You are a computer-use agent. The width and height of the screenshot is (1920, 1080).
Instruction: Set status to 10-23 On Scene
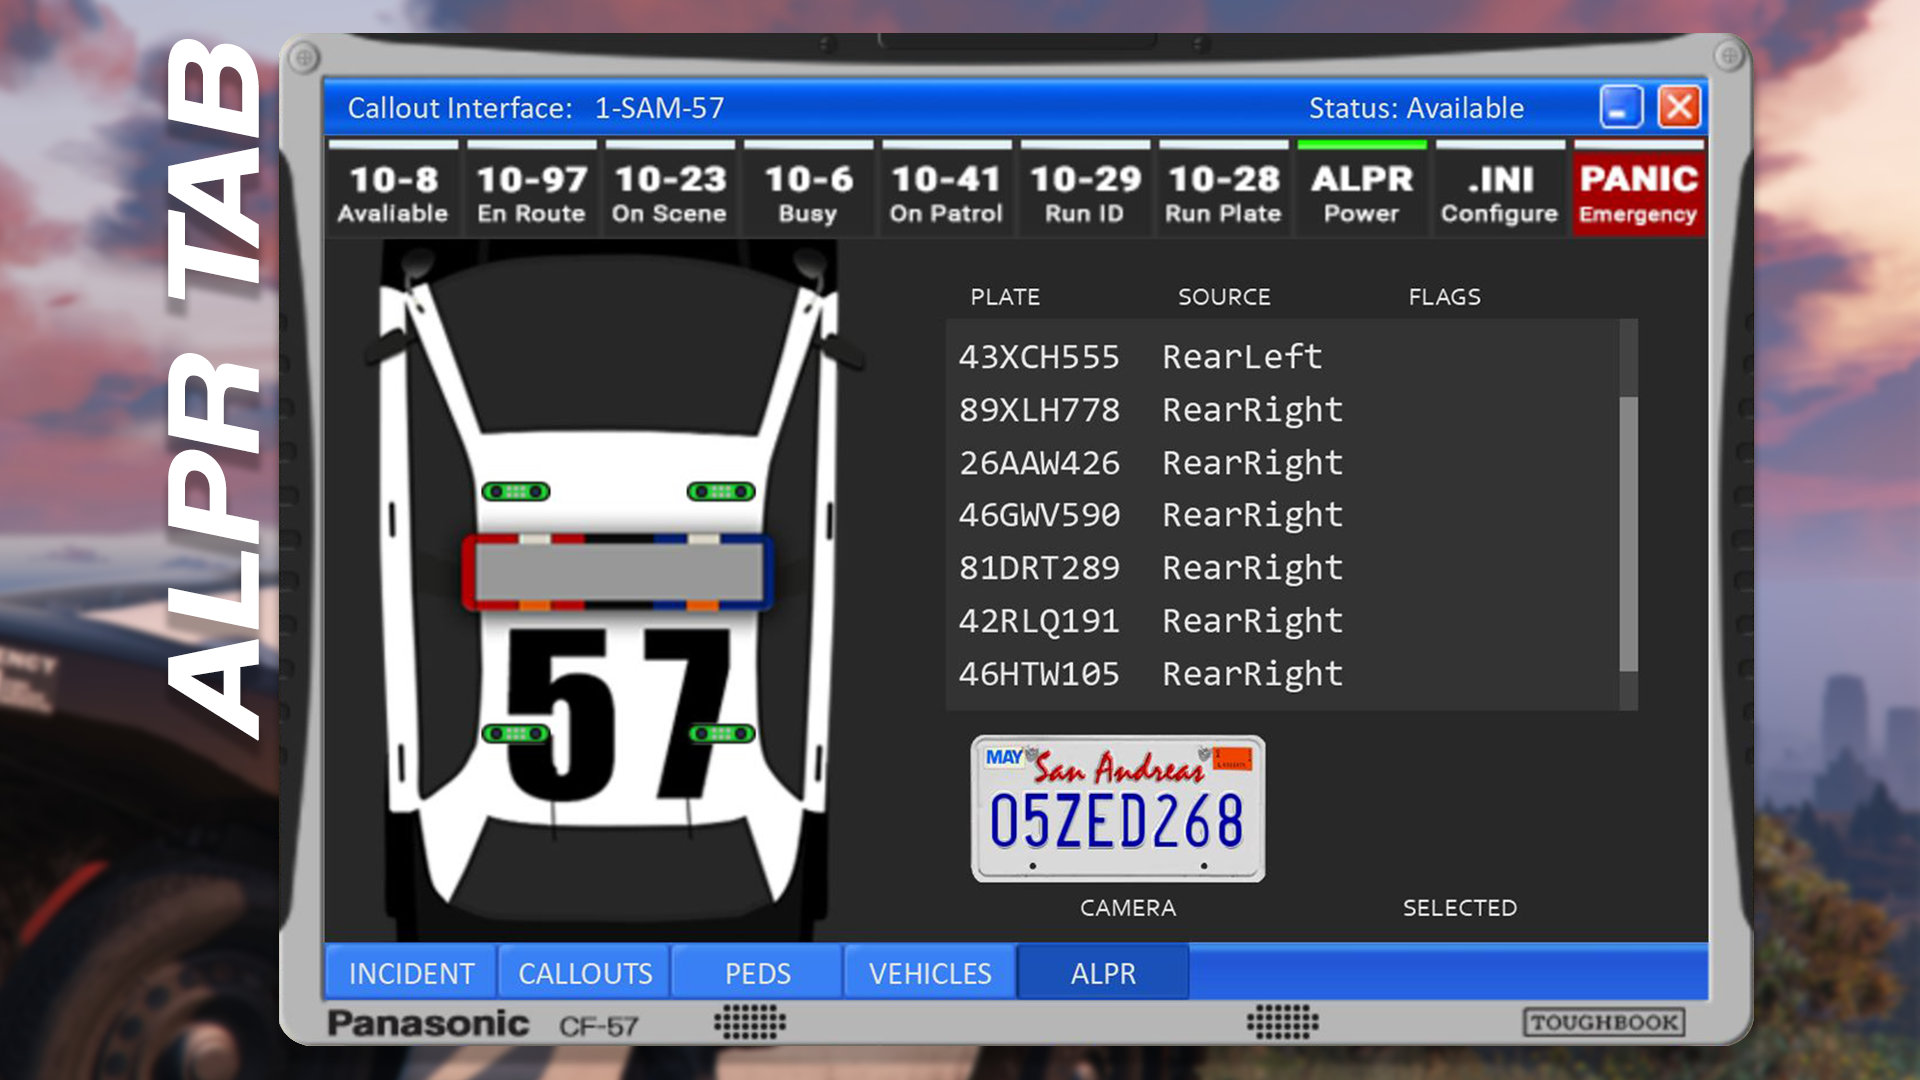coord(669,193)
